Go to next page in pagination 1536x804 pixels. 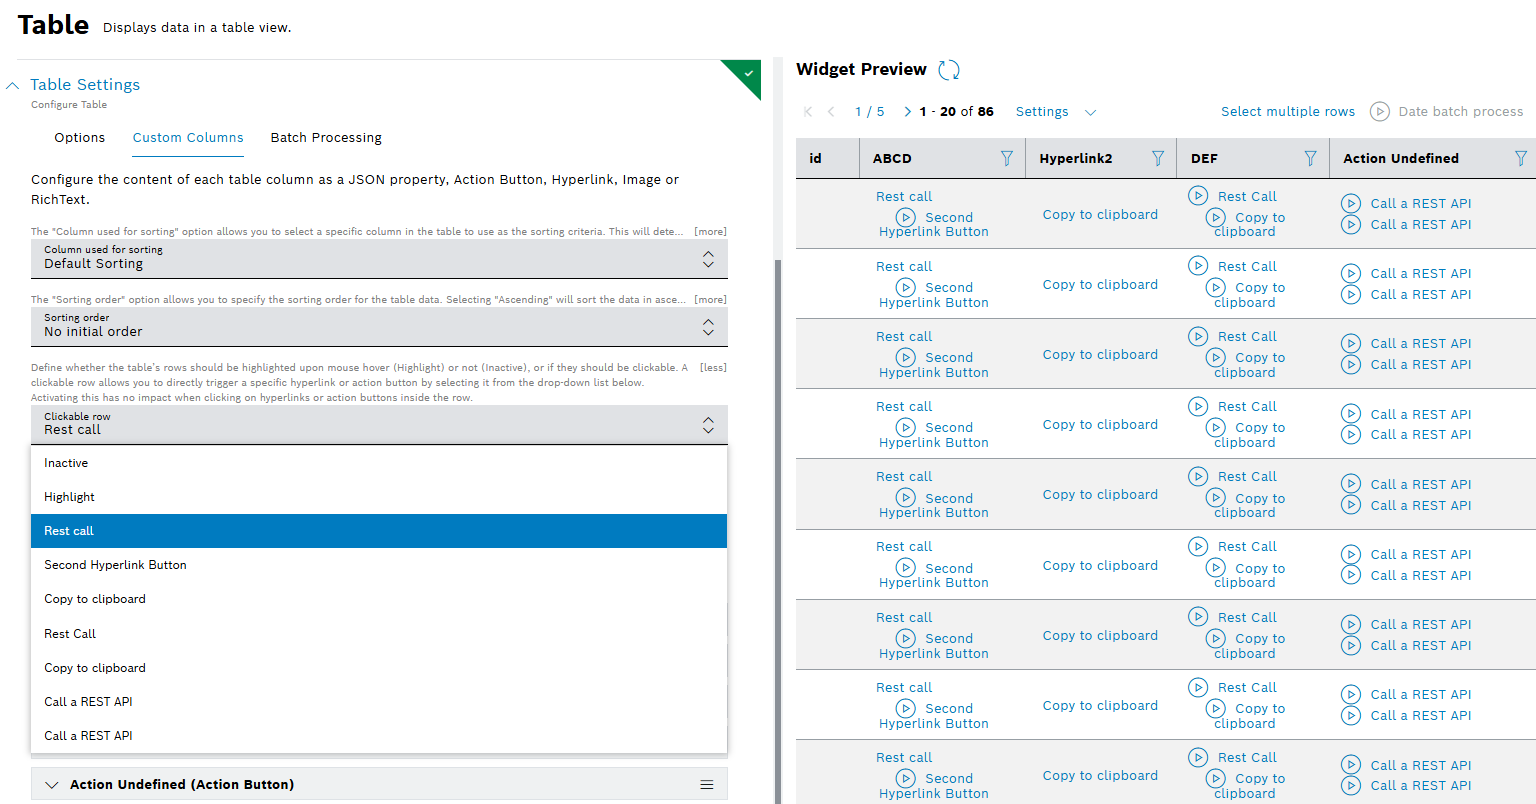(x=907, y=112)
